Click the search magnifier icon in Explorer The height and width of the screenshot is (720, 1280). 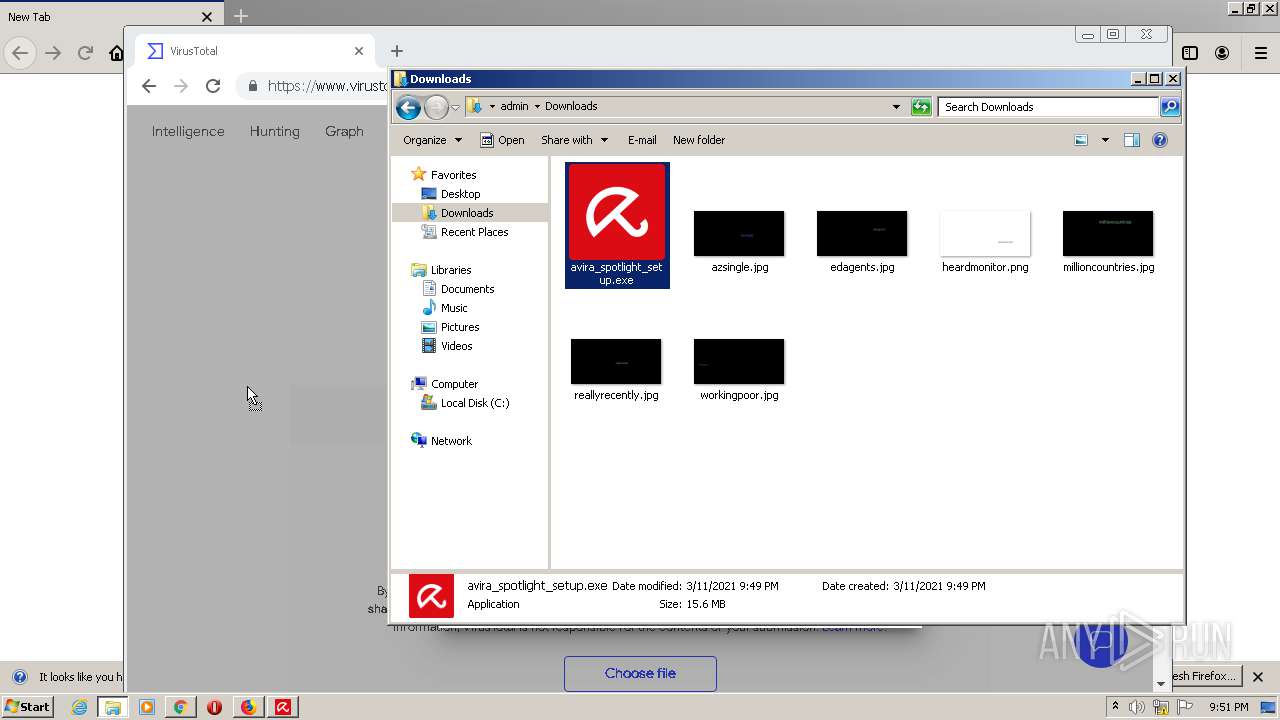tap(1169, 107)
